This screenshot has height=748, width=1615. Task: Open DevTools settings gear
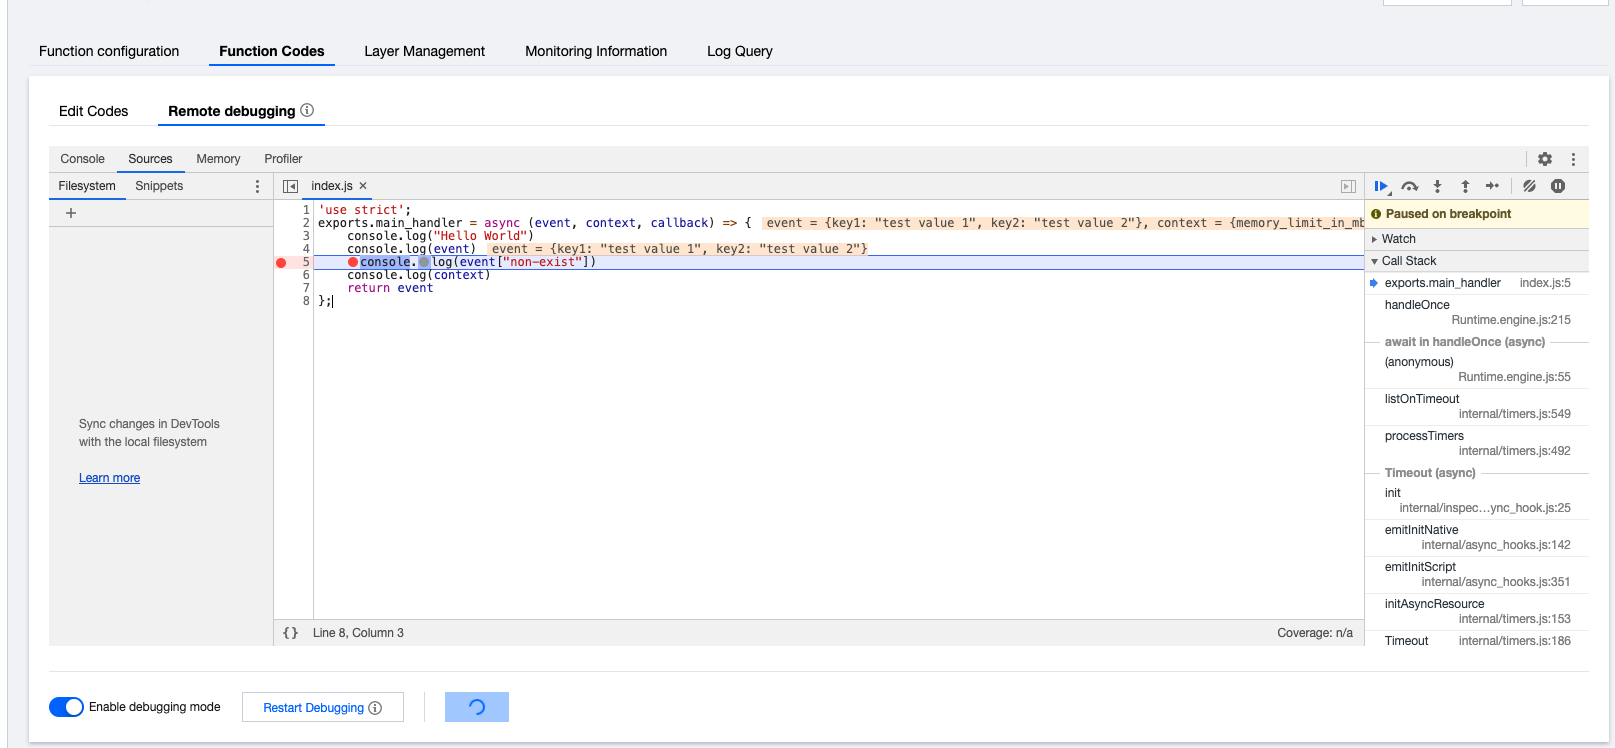pos(1545,159)
